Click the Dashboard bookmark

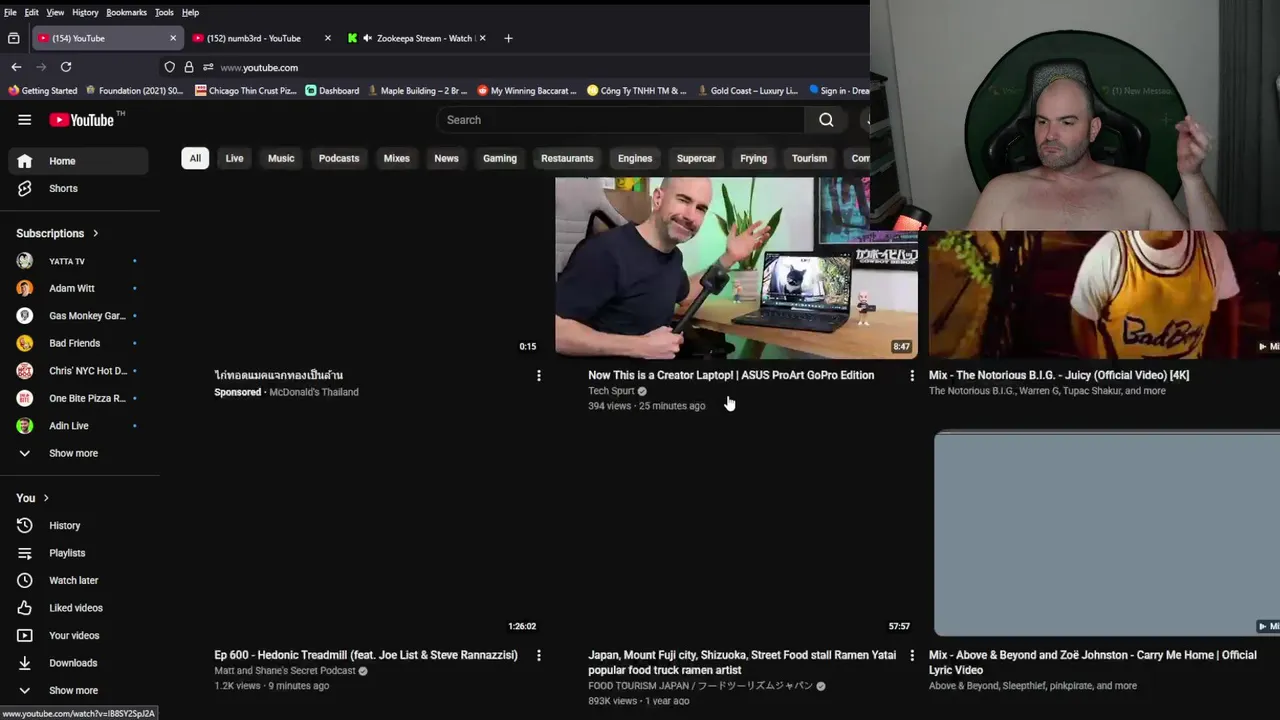click(x=333, y=91)
